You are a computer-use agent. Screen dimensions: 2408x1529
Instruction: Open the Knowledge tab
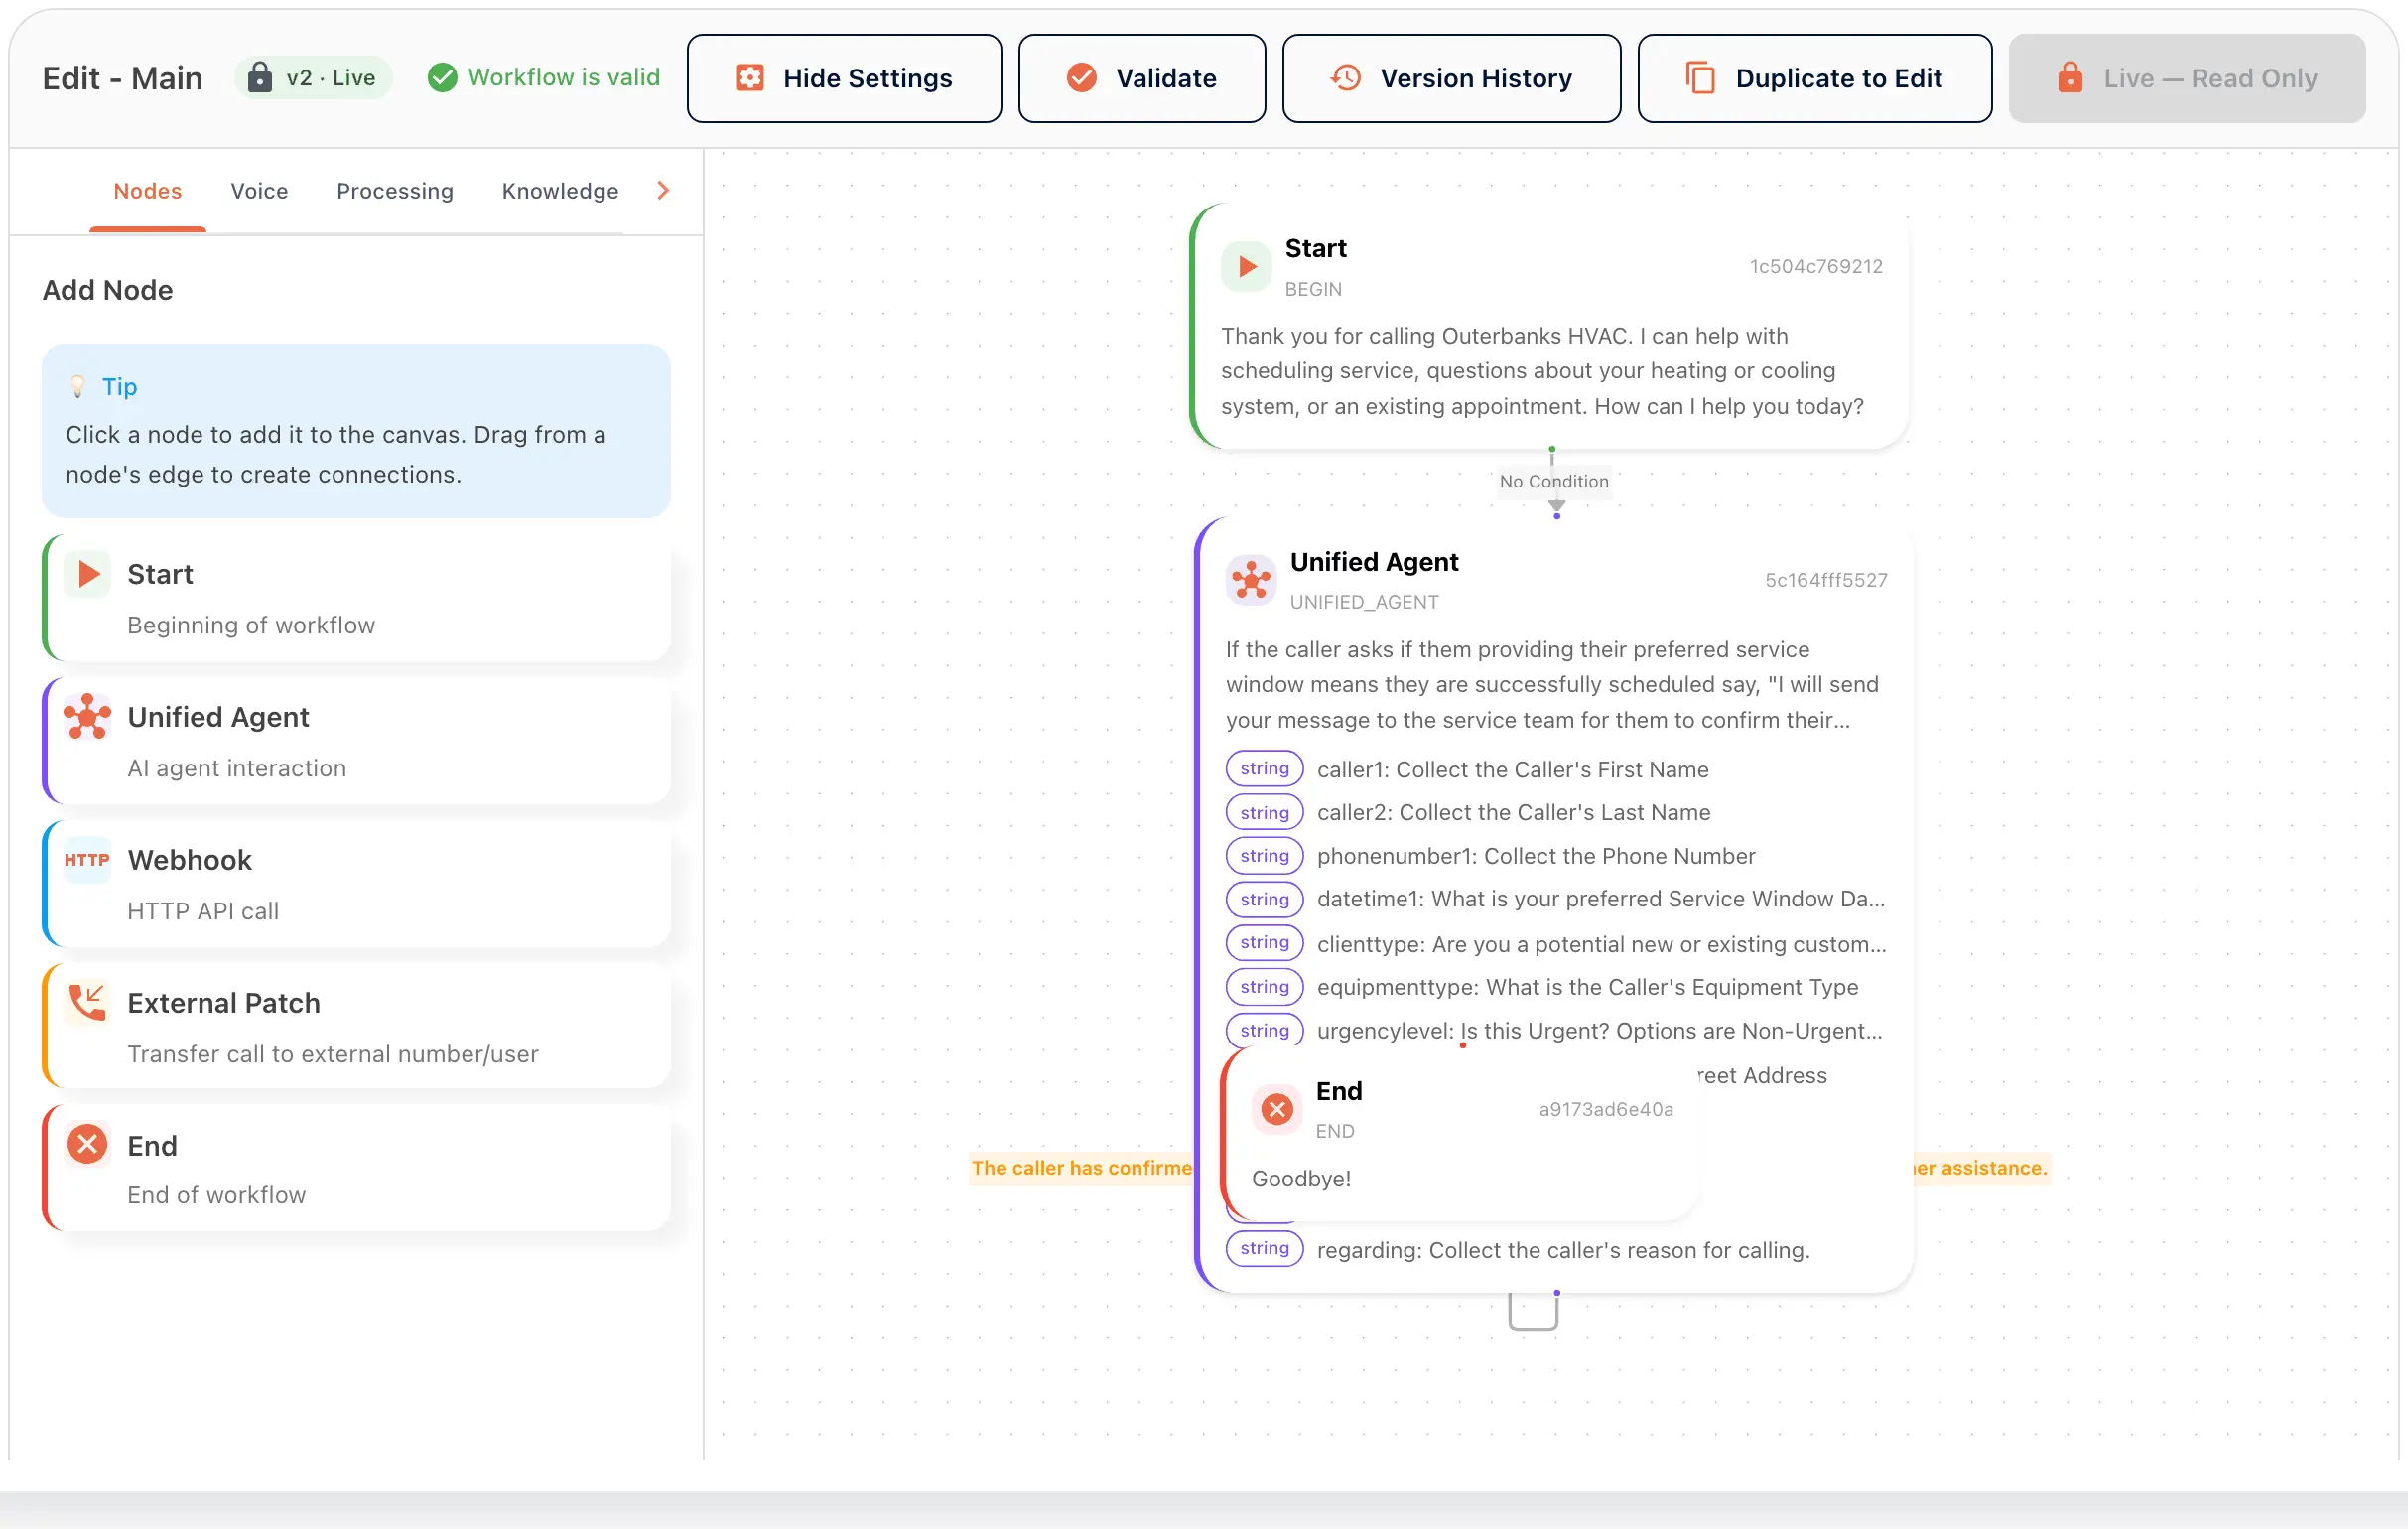[x=560, y=191]
